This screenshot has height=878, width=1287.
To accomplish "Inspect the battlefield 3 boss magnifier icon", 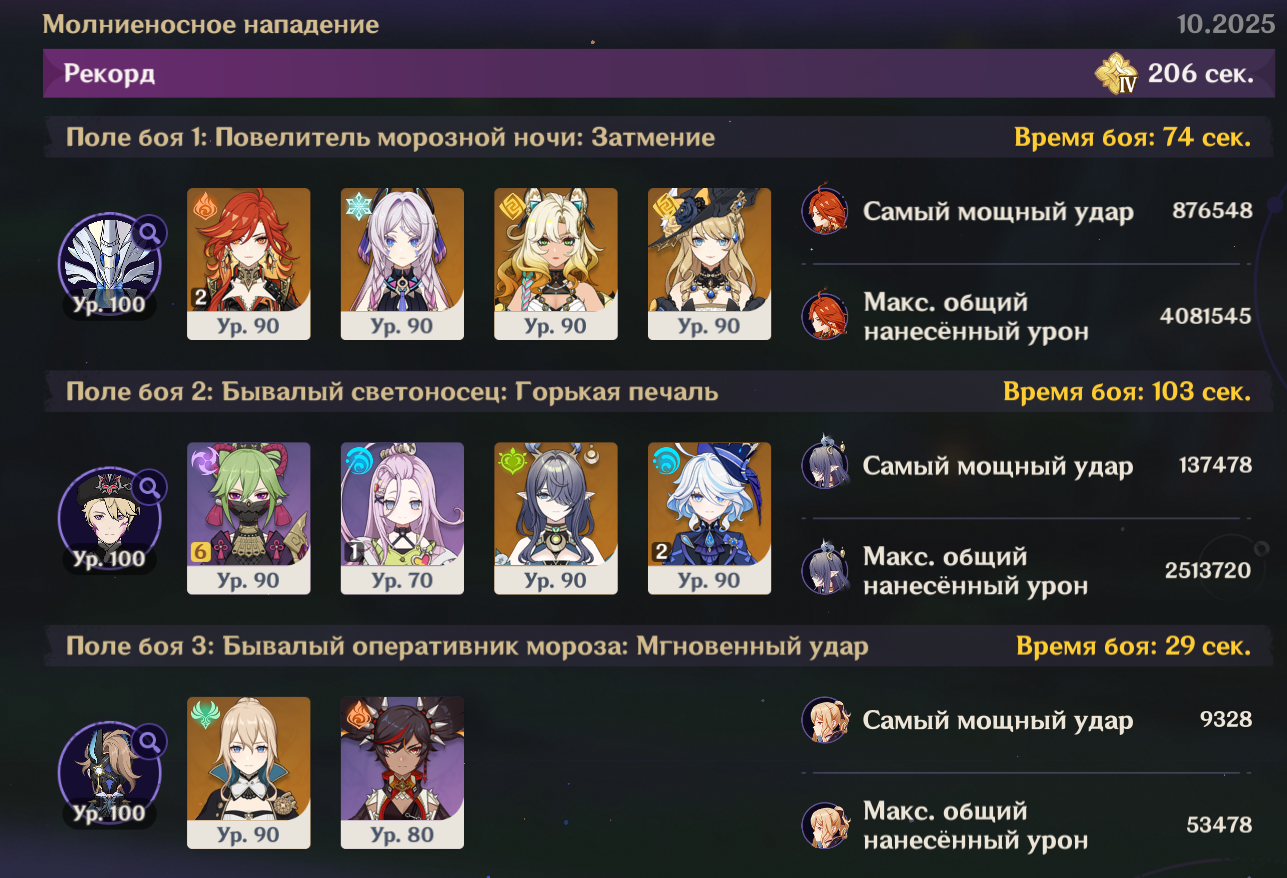I will (x=149, y=742).
